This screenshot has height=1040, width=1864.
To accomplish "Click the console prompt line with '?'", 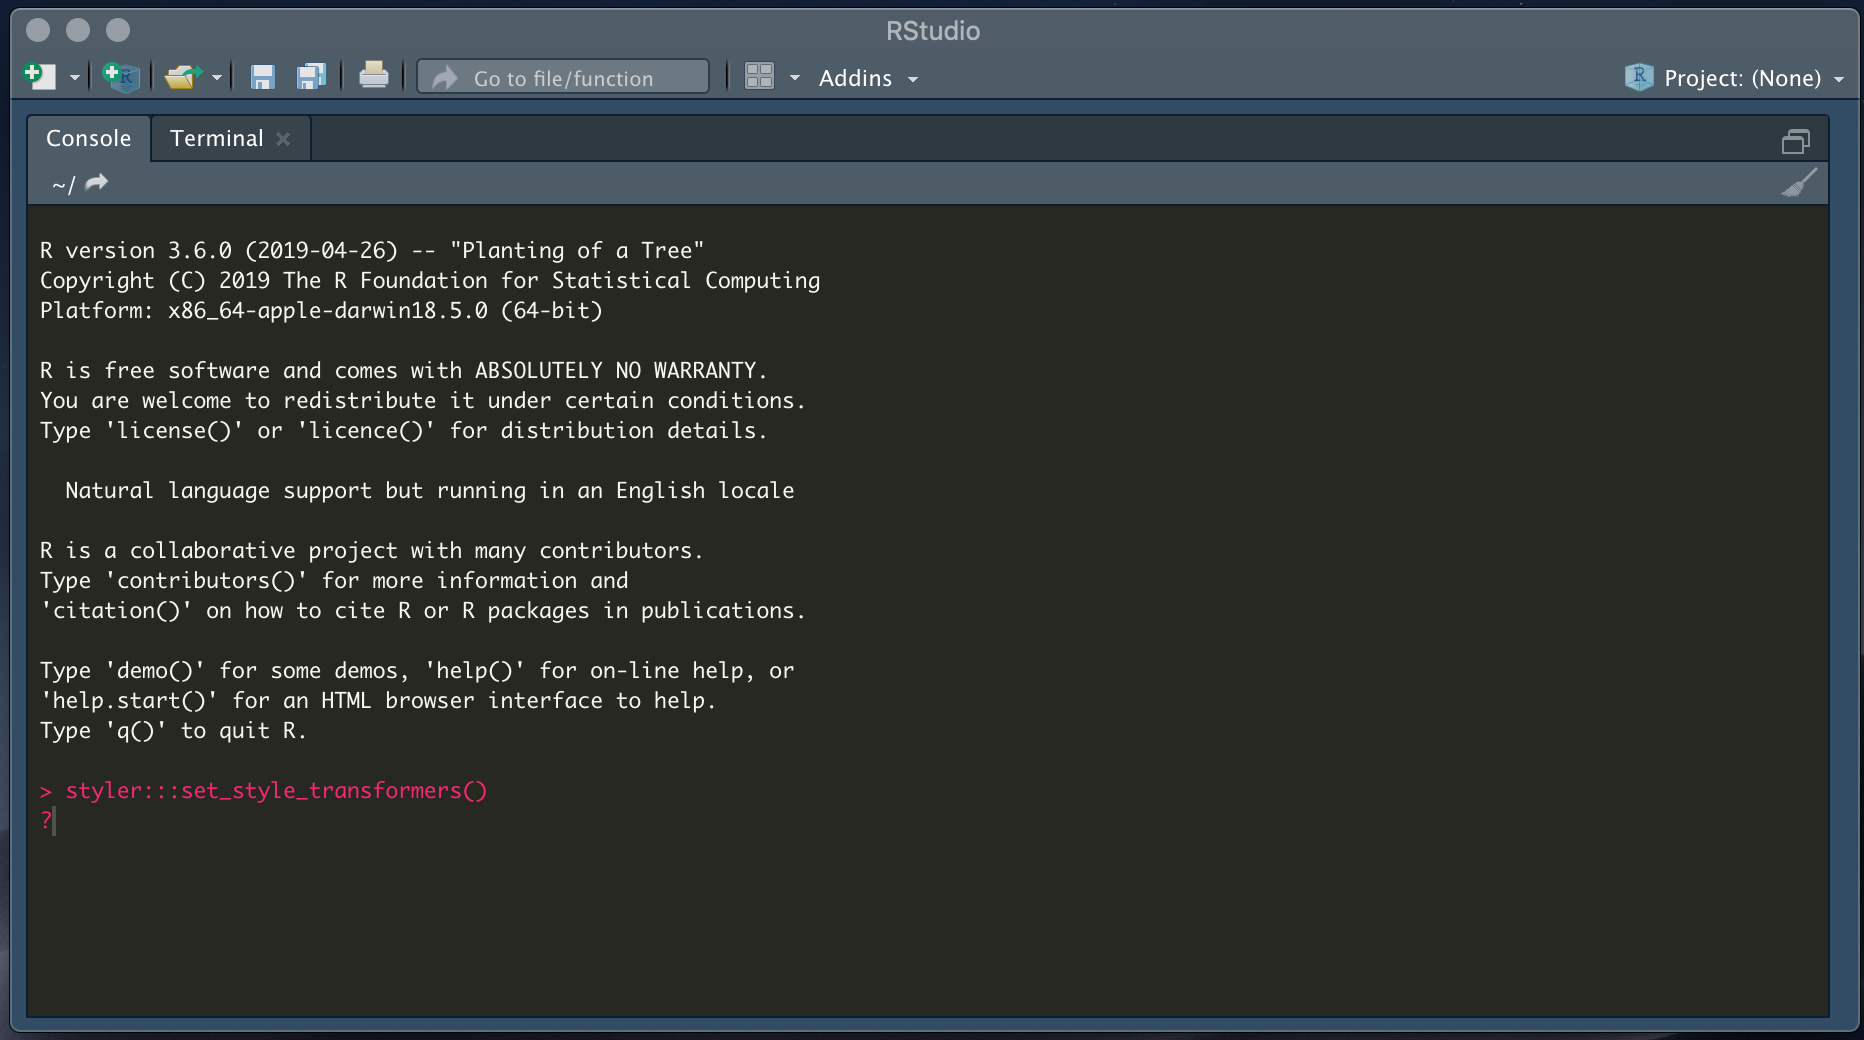I will click(46, 821).
